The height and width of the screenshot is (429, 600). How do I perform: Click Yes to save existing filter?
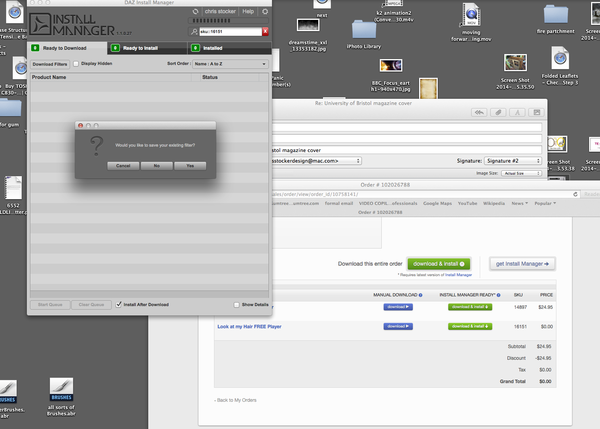190,166
